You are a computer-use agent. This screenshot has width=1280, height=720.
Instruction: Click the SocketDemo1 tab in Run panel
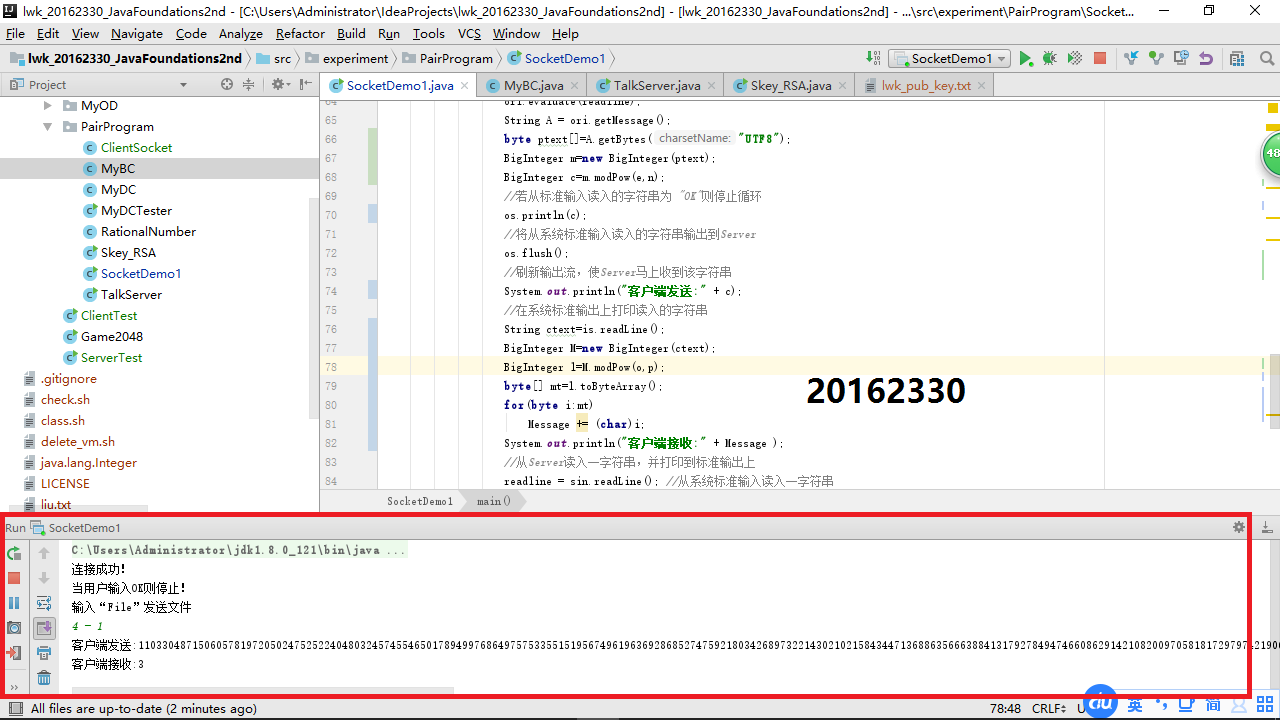click(x=76, y=527)
